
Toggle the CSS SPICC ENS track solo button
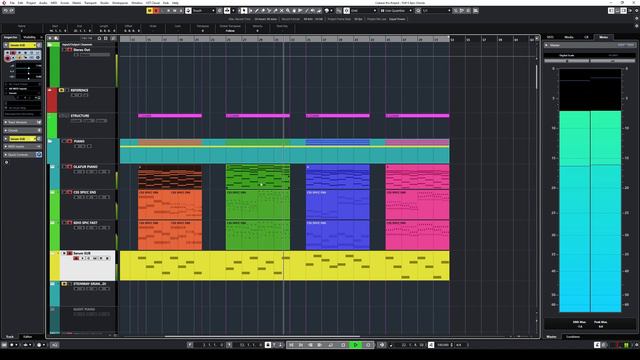pyautogui.click(x=69, y=192)
